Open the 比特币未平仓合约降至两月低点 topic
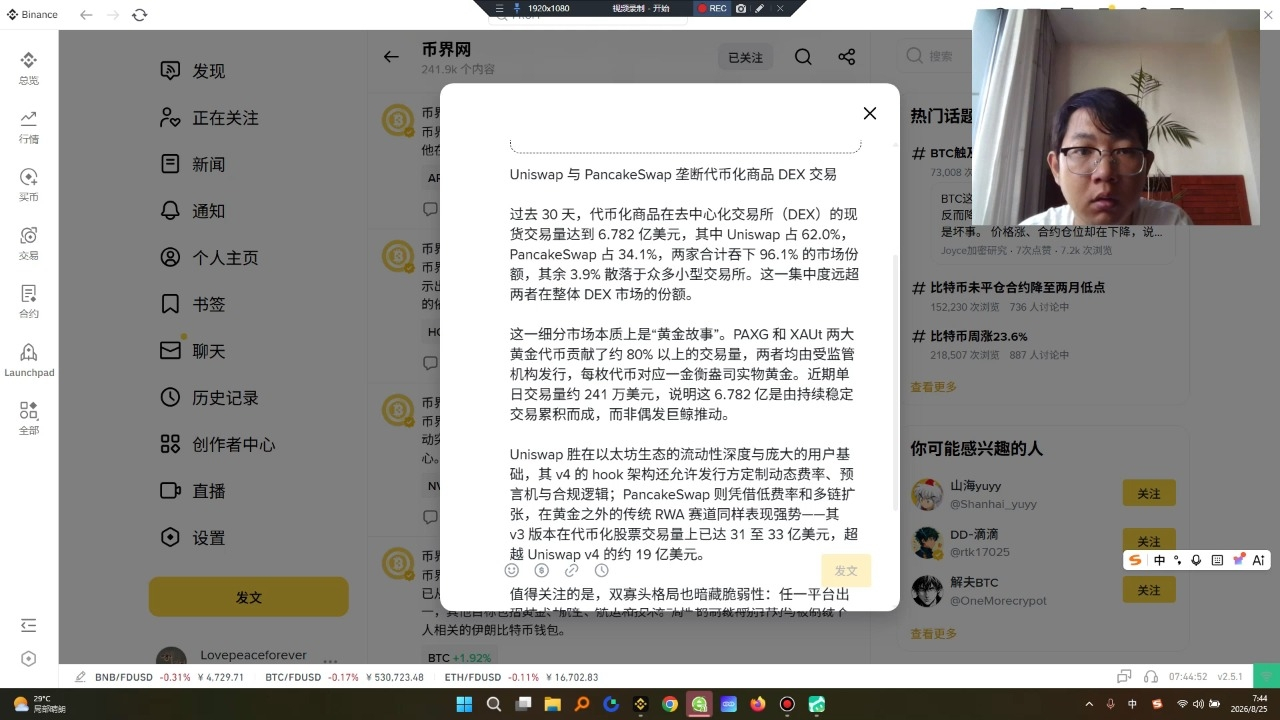1280x720 pixels. (x=1017, y=287)
